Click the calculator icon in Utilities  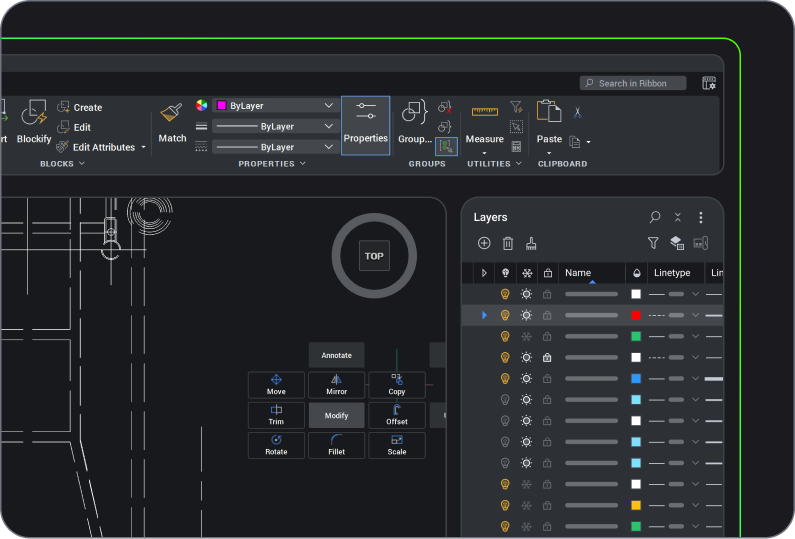pyautogui.click(x=516, y=147)
